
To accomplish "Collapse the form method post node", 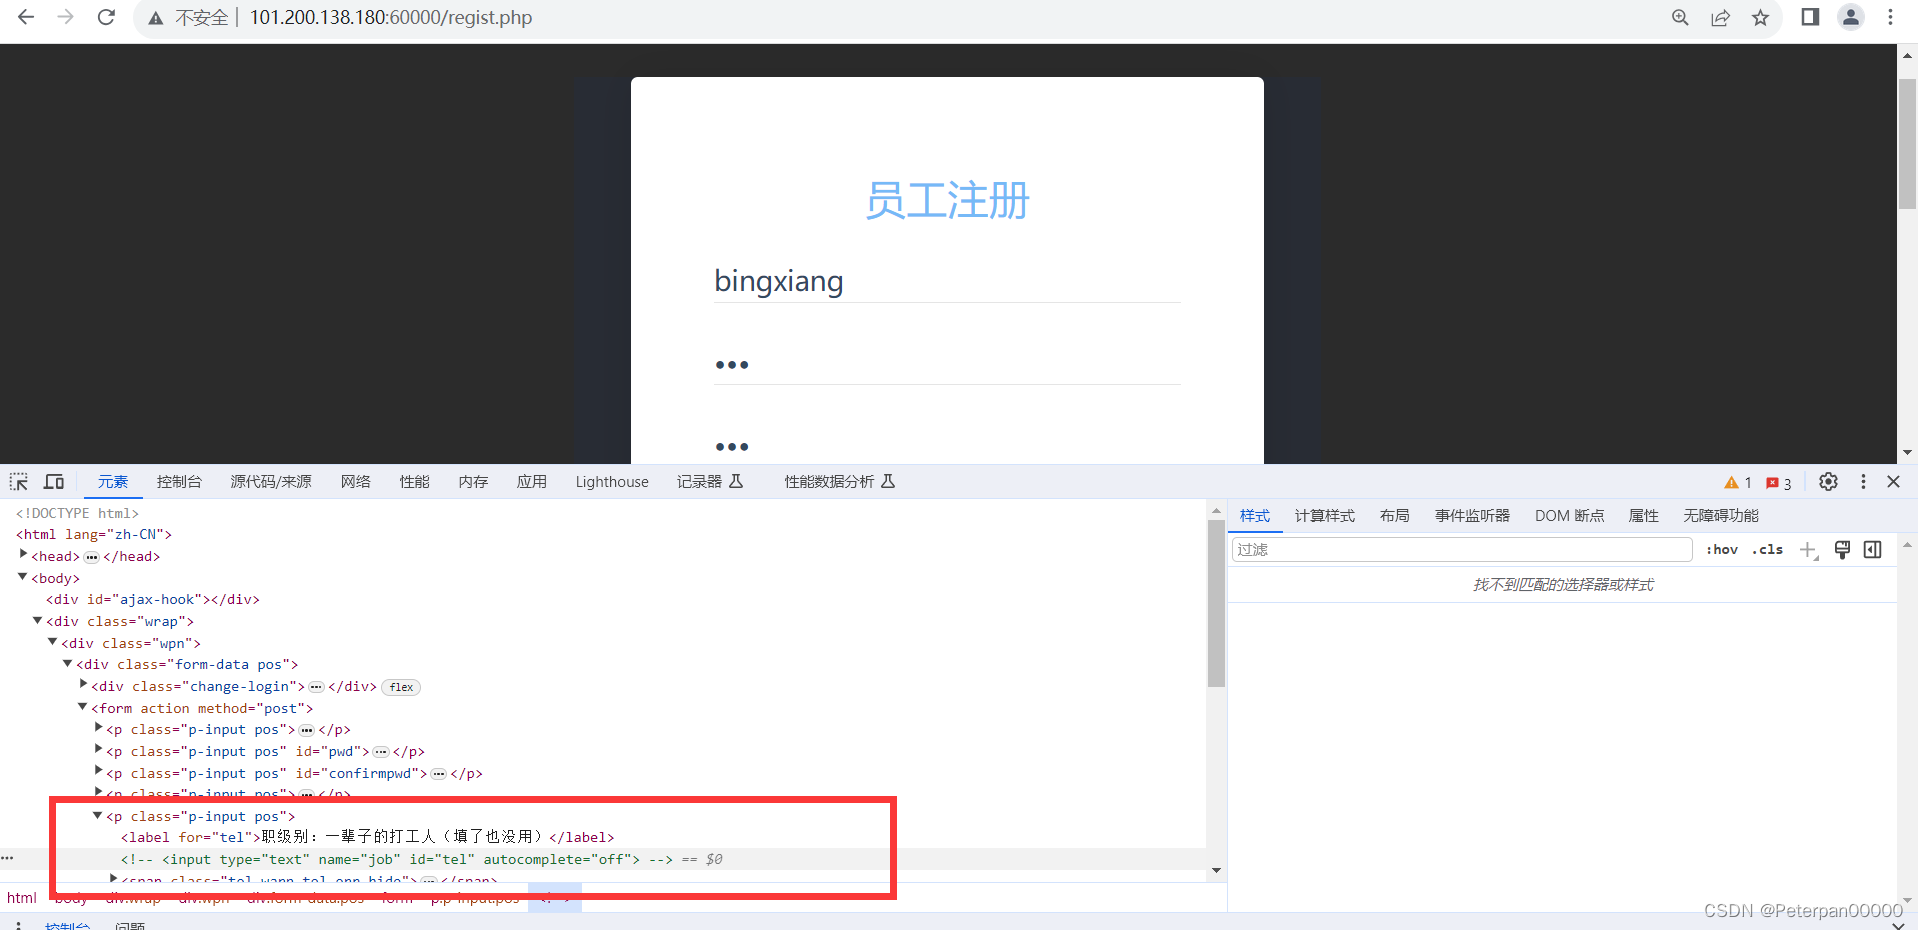I will (83, 706).
